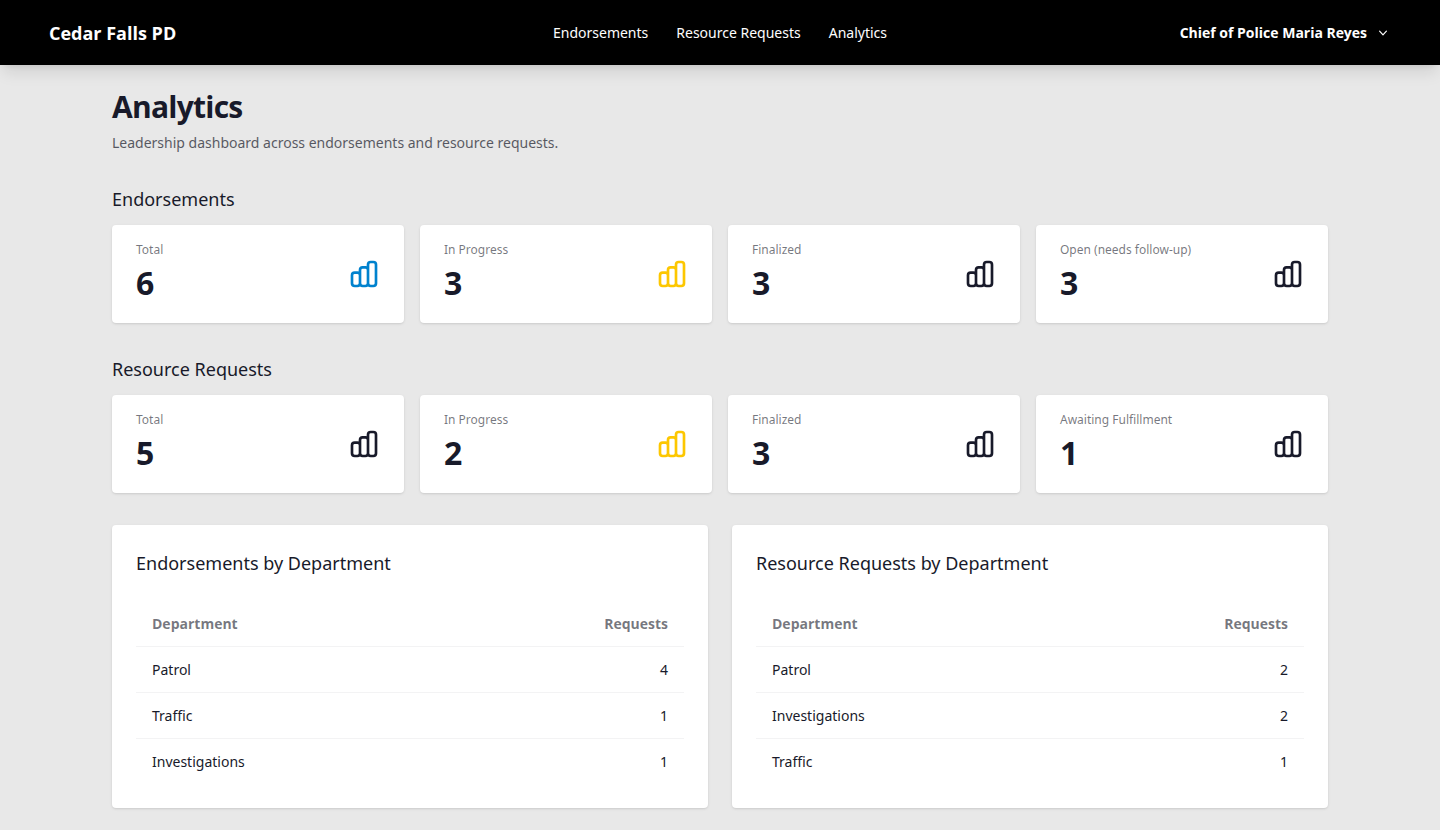Viewport: 1440px width, 830px height.
Task: Open the Endorsements nav item
Action: point(600,33)
